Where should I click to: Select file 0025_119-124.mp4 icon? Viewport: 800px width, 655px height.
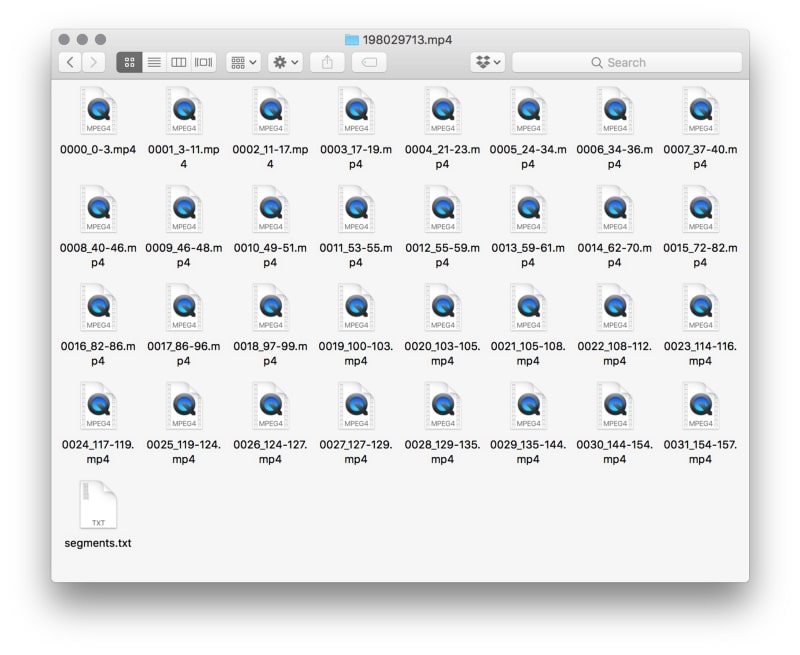[x=184, y=406]
